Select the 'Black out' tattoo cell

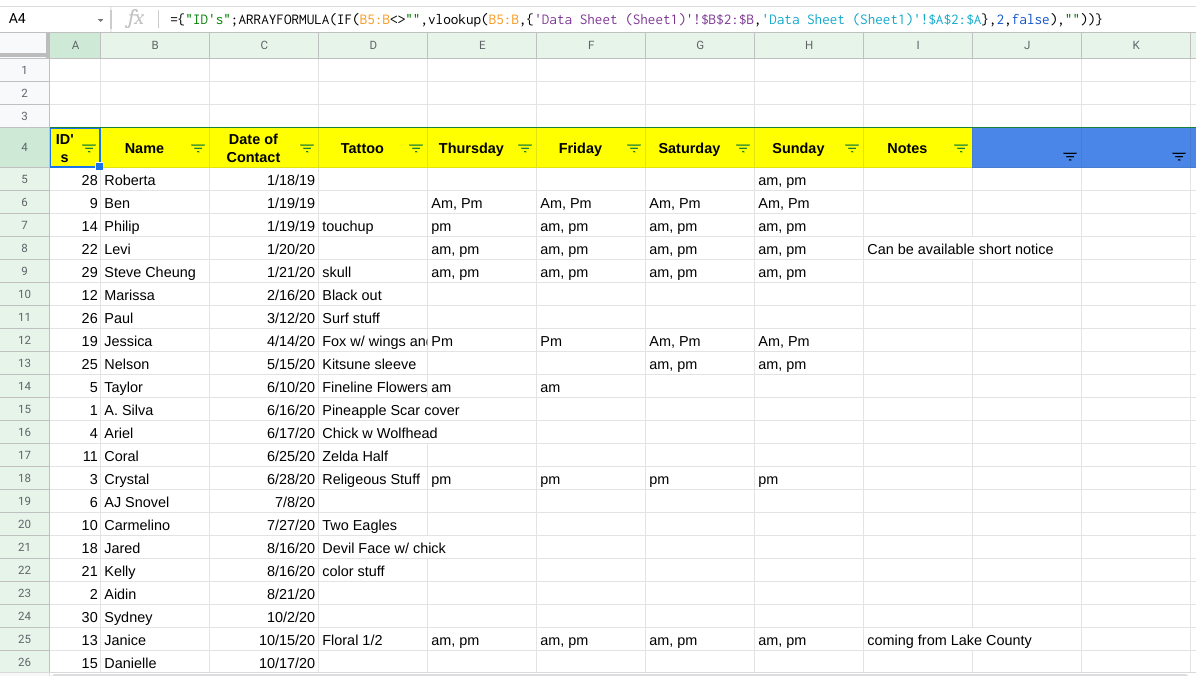373,295
